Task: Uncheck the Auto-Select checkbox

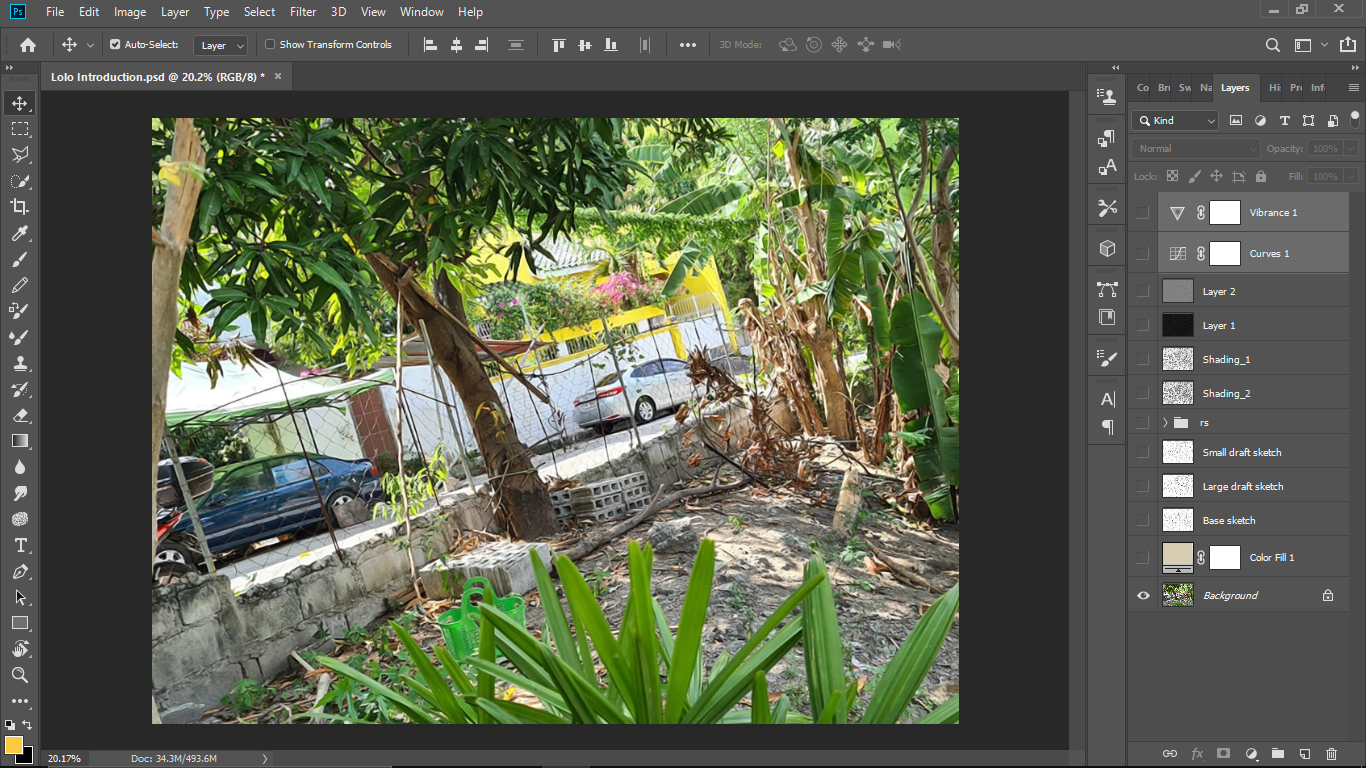Action: [115, 45]
